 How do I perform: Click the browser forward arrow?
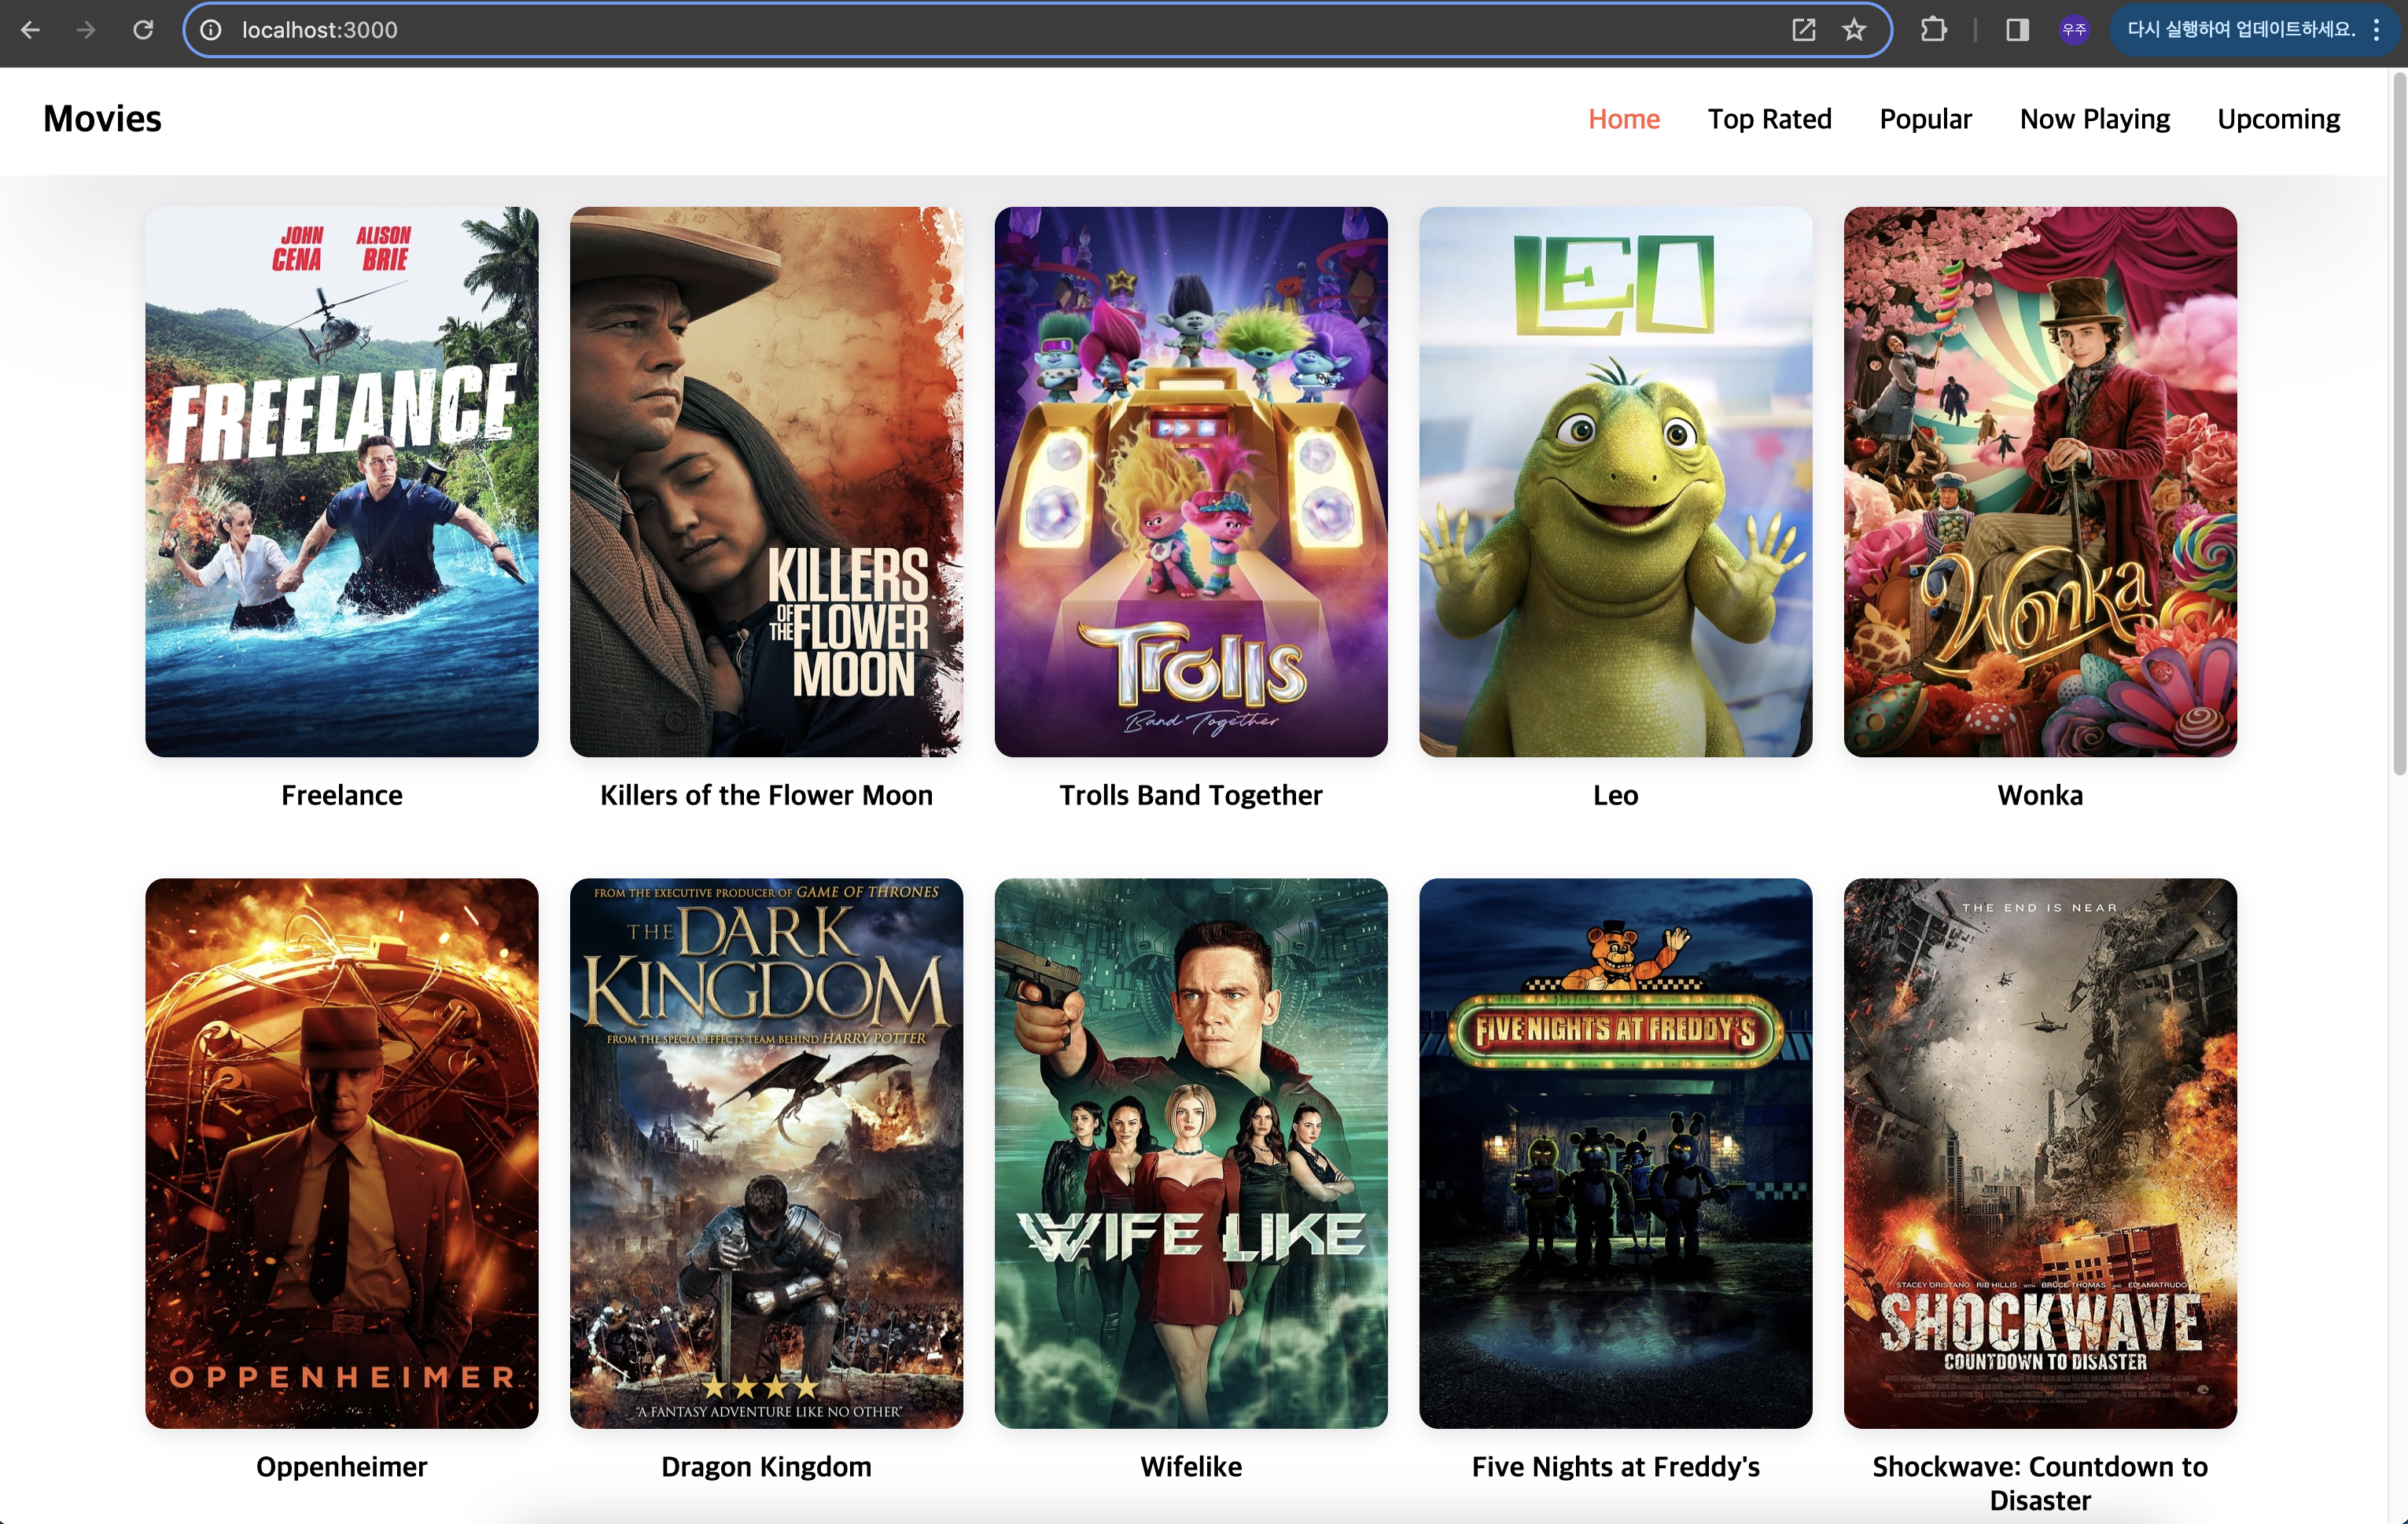tap(86, 30)
